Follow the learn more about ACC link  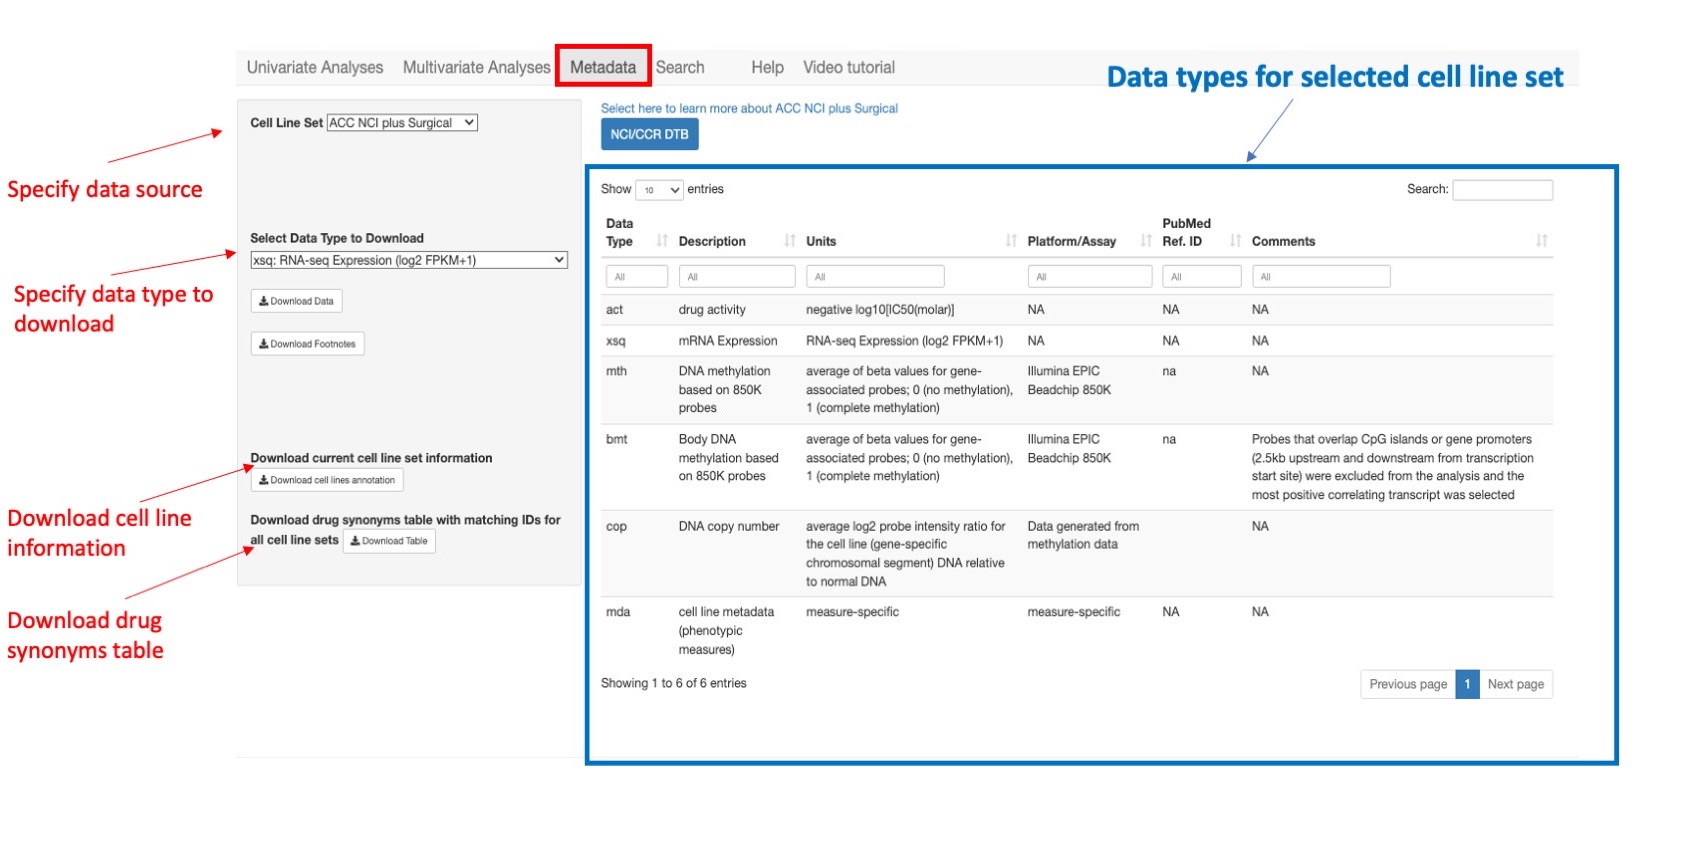tap(749, 108)
